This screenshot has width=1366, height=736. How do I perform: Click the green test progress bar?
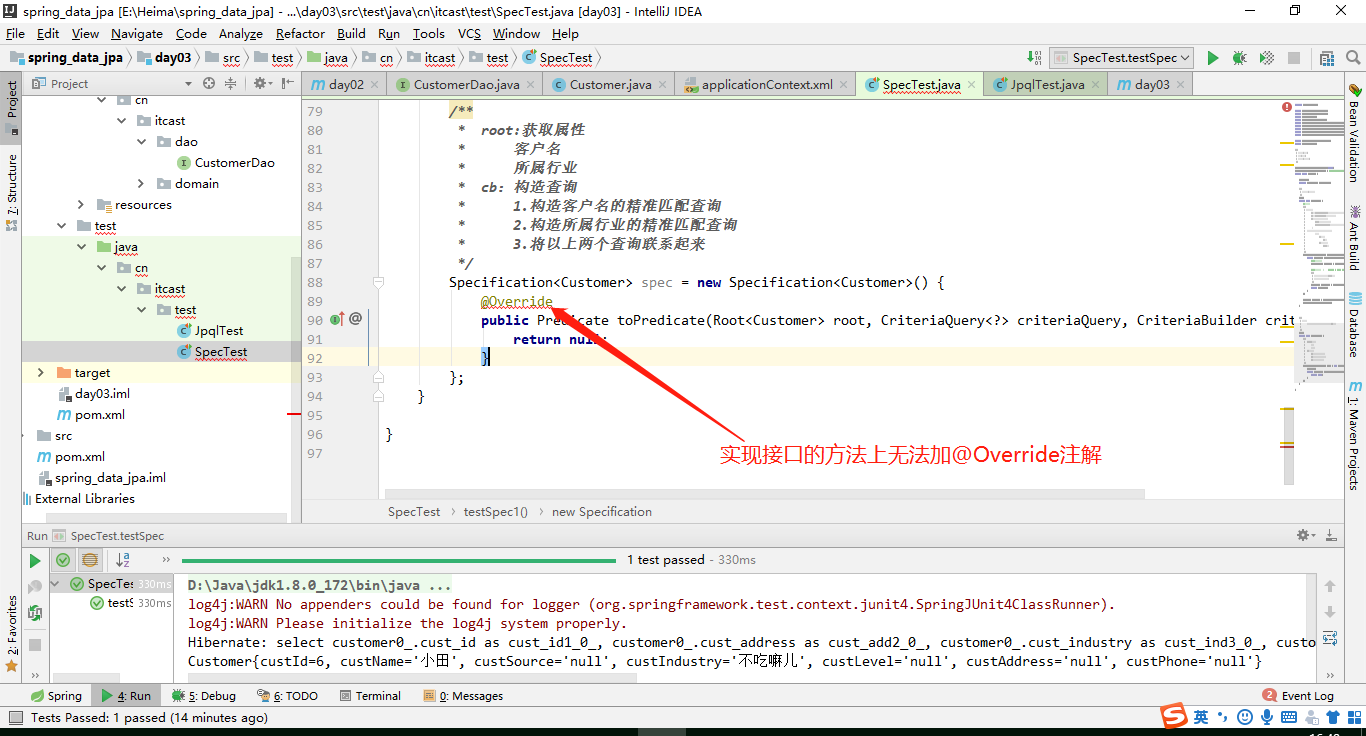[x=398, y=560]
